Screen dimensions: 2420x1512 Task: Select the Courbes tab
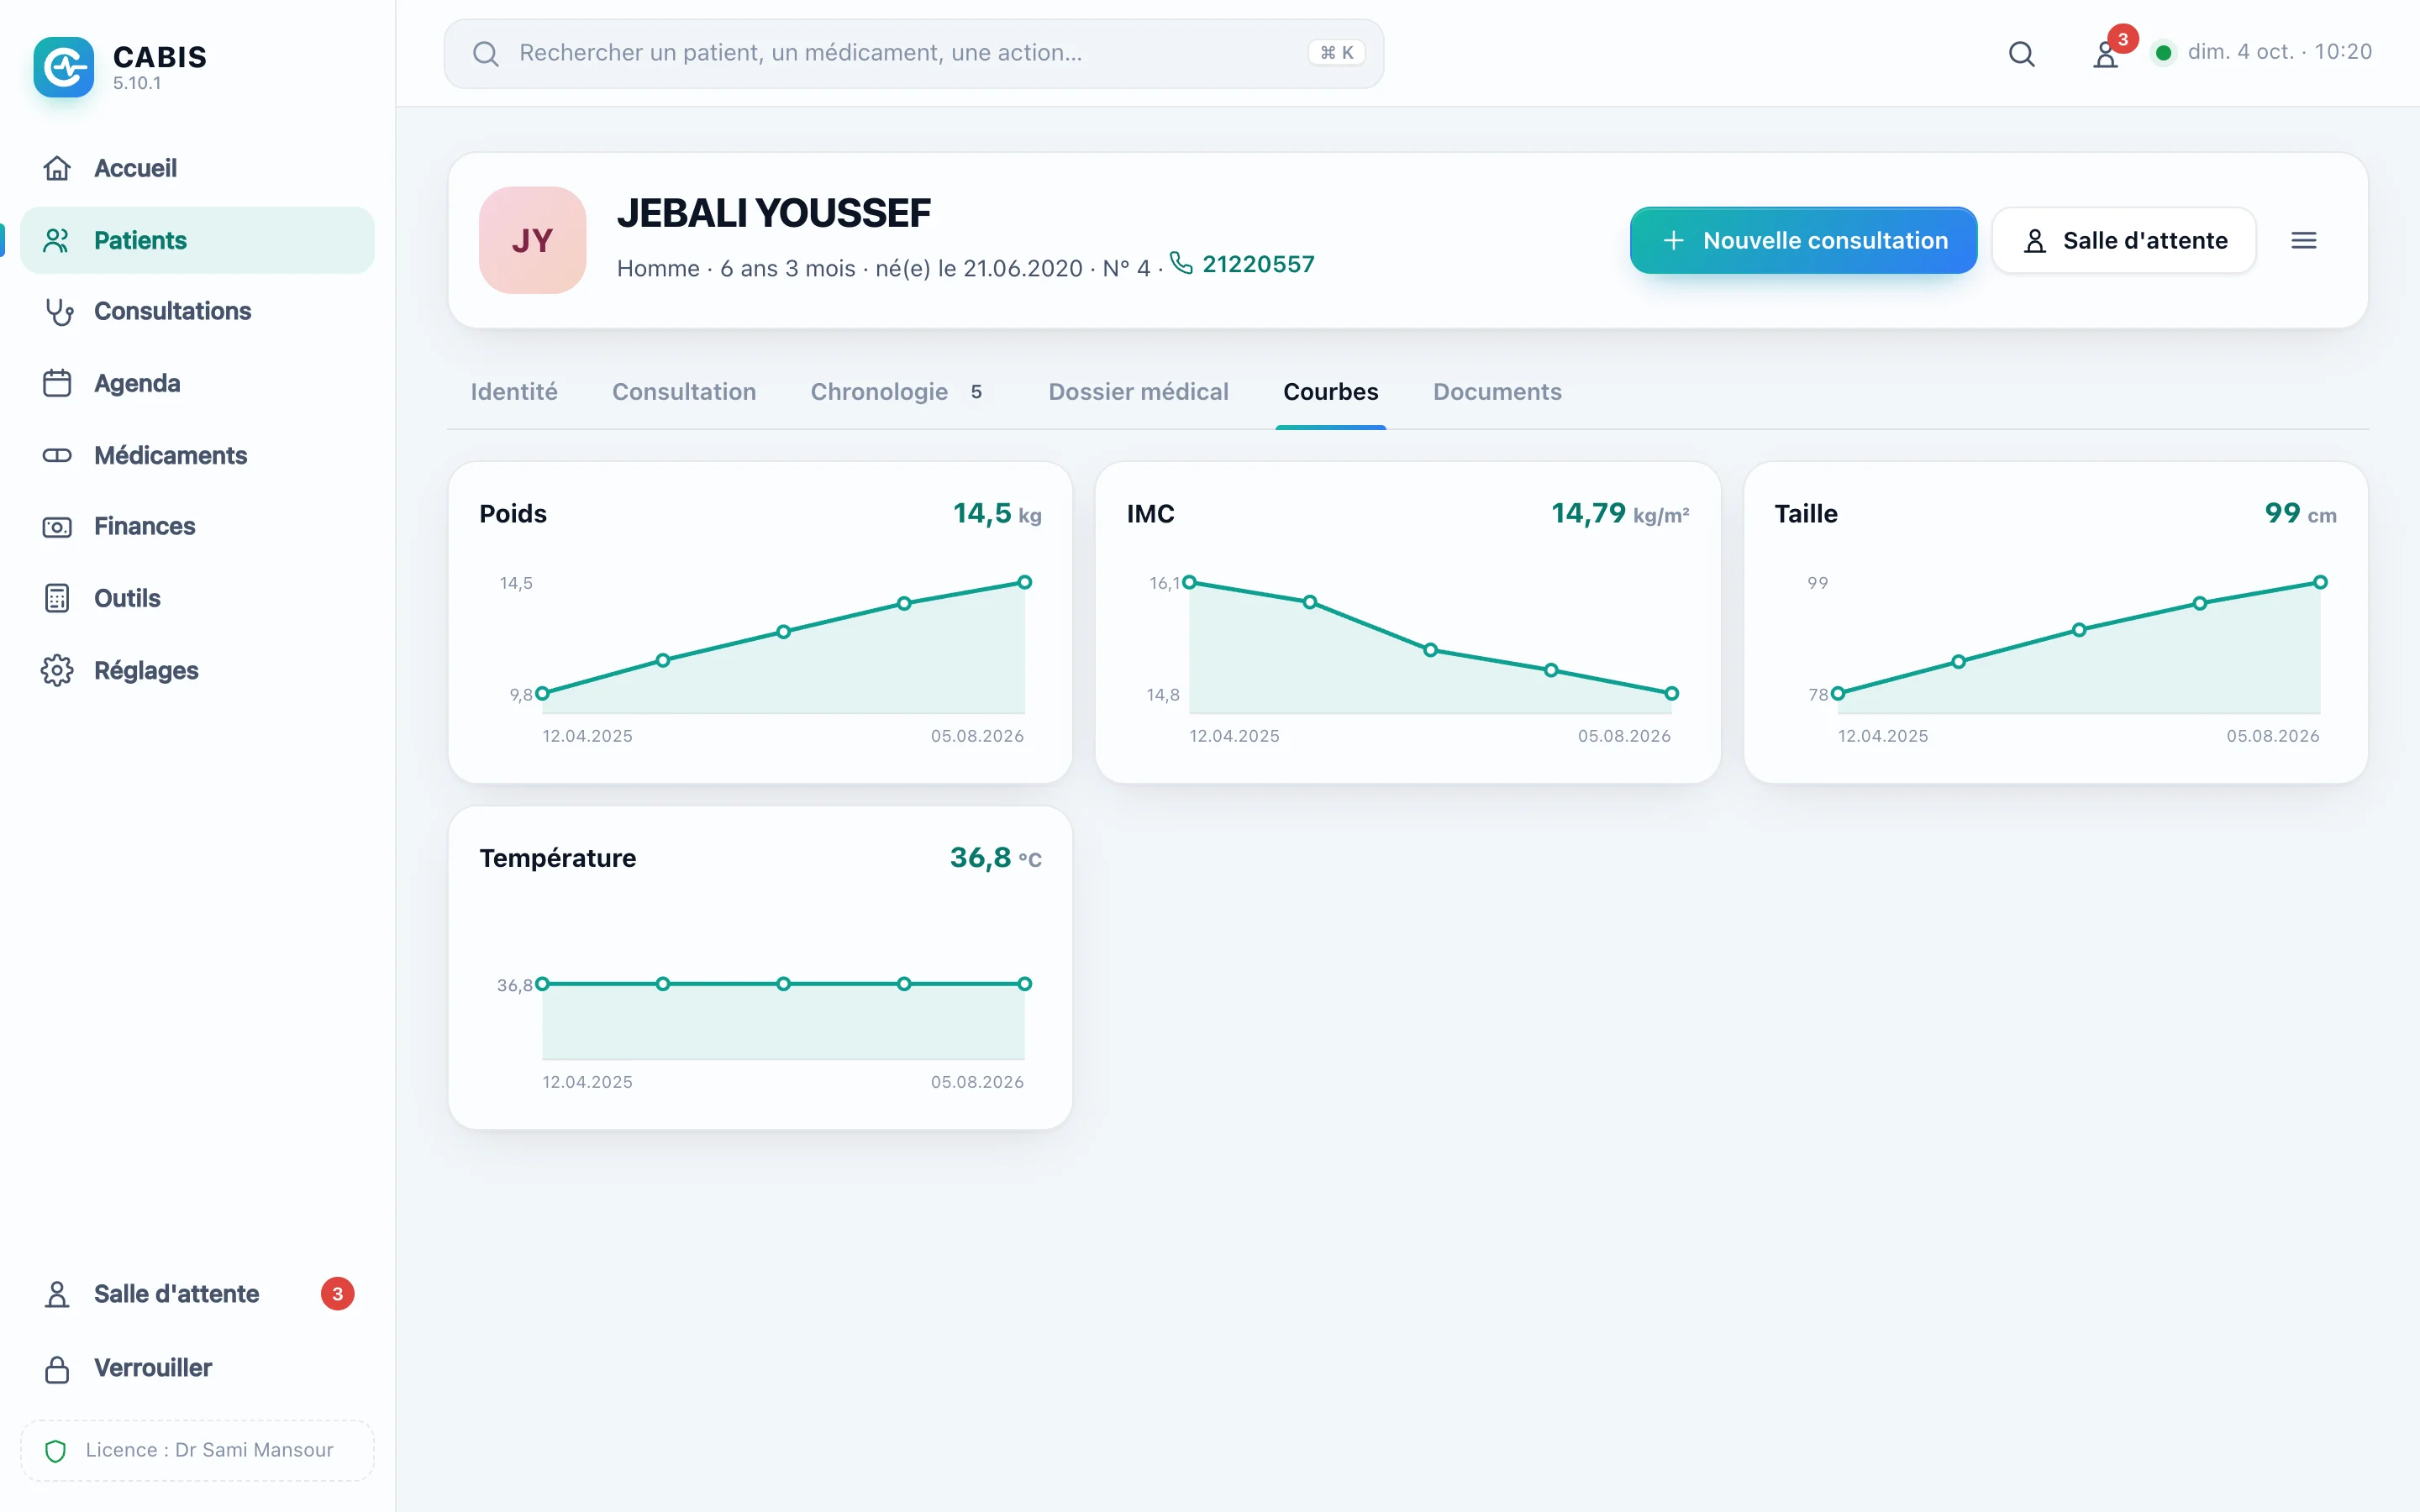[x=1330, y=392]
